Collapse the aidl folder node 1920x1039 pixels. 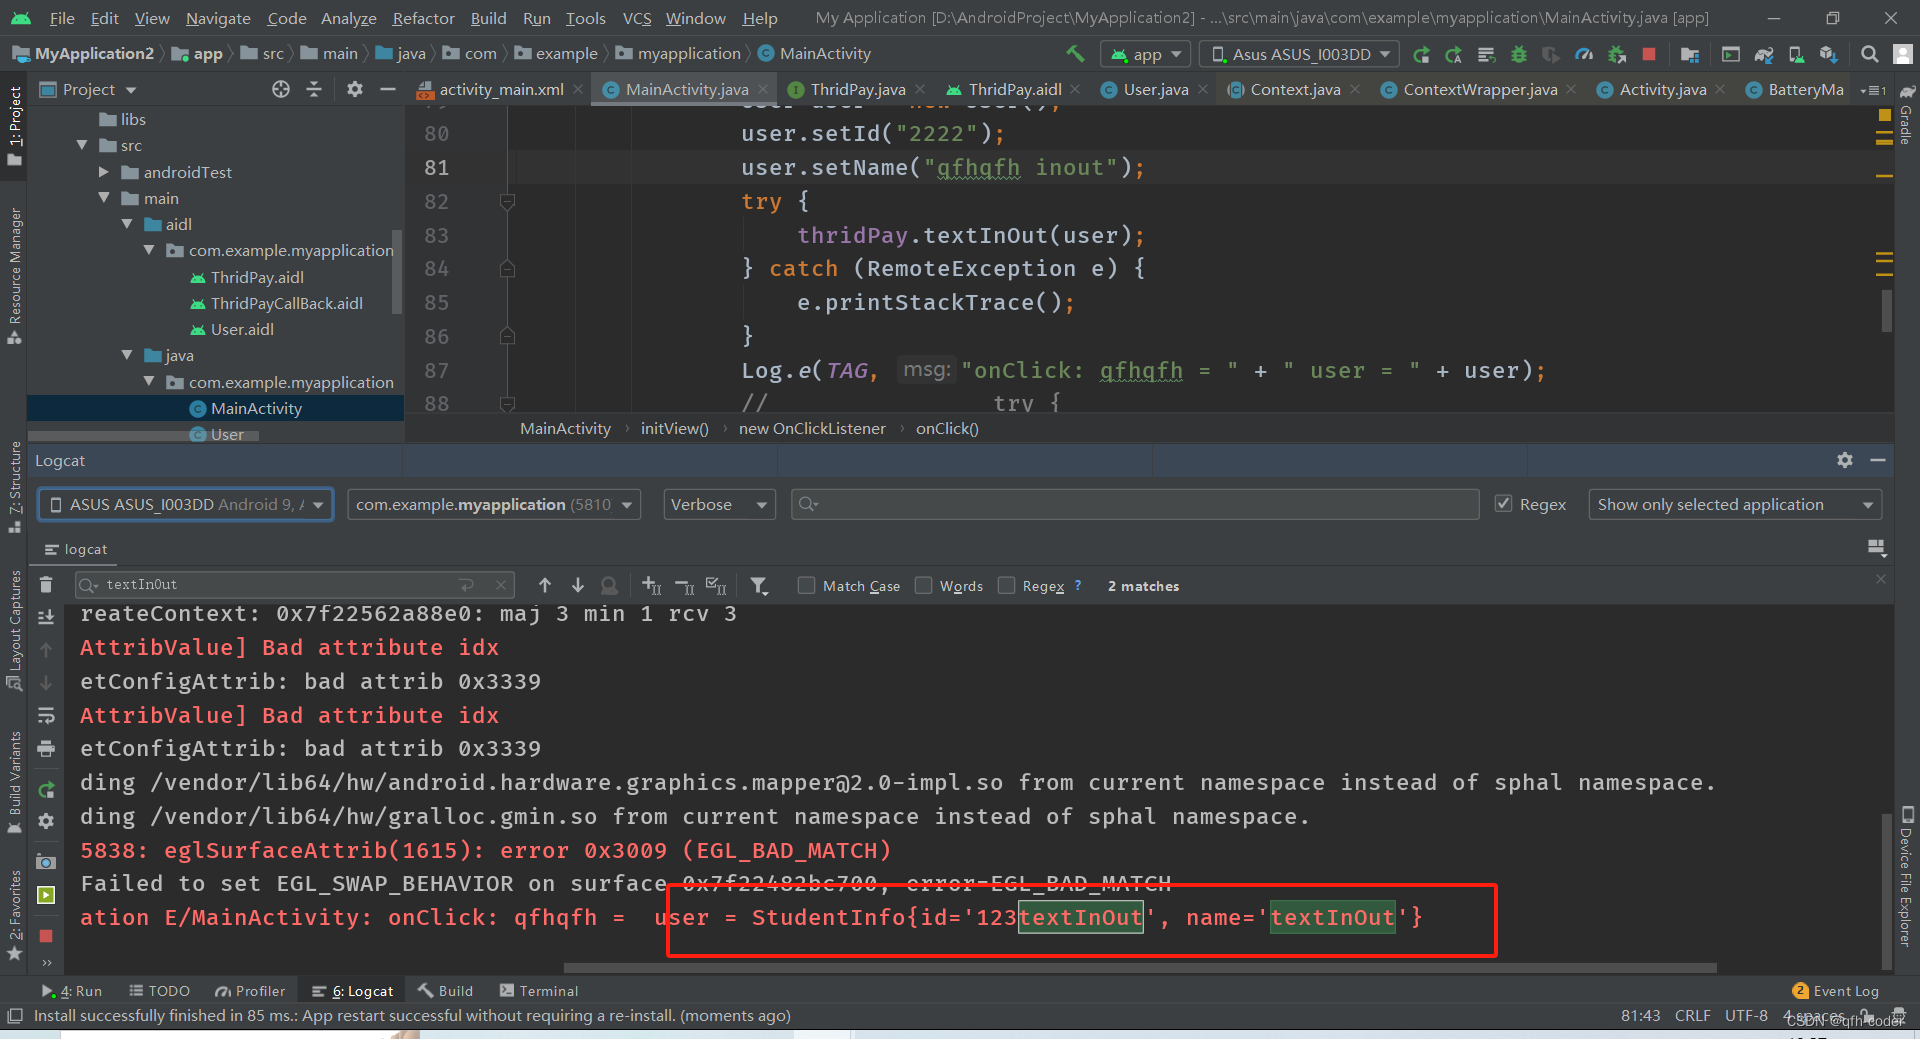[127, 224]
